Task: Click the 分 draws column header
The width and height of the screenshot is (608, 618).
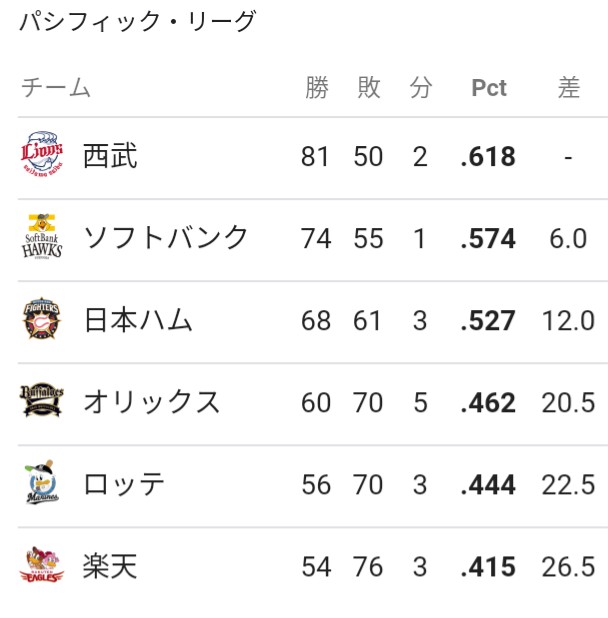Action: (x=421, y=87)
